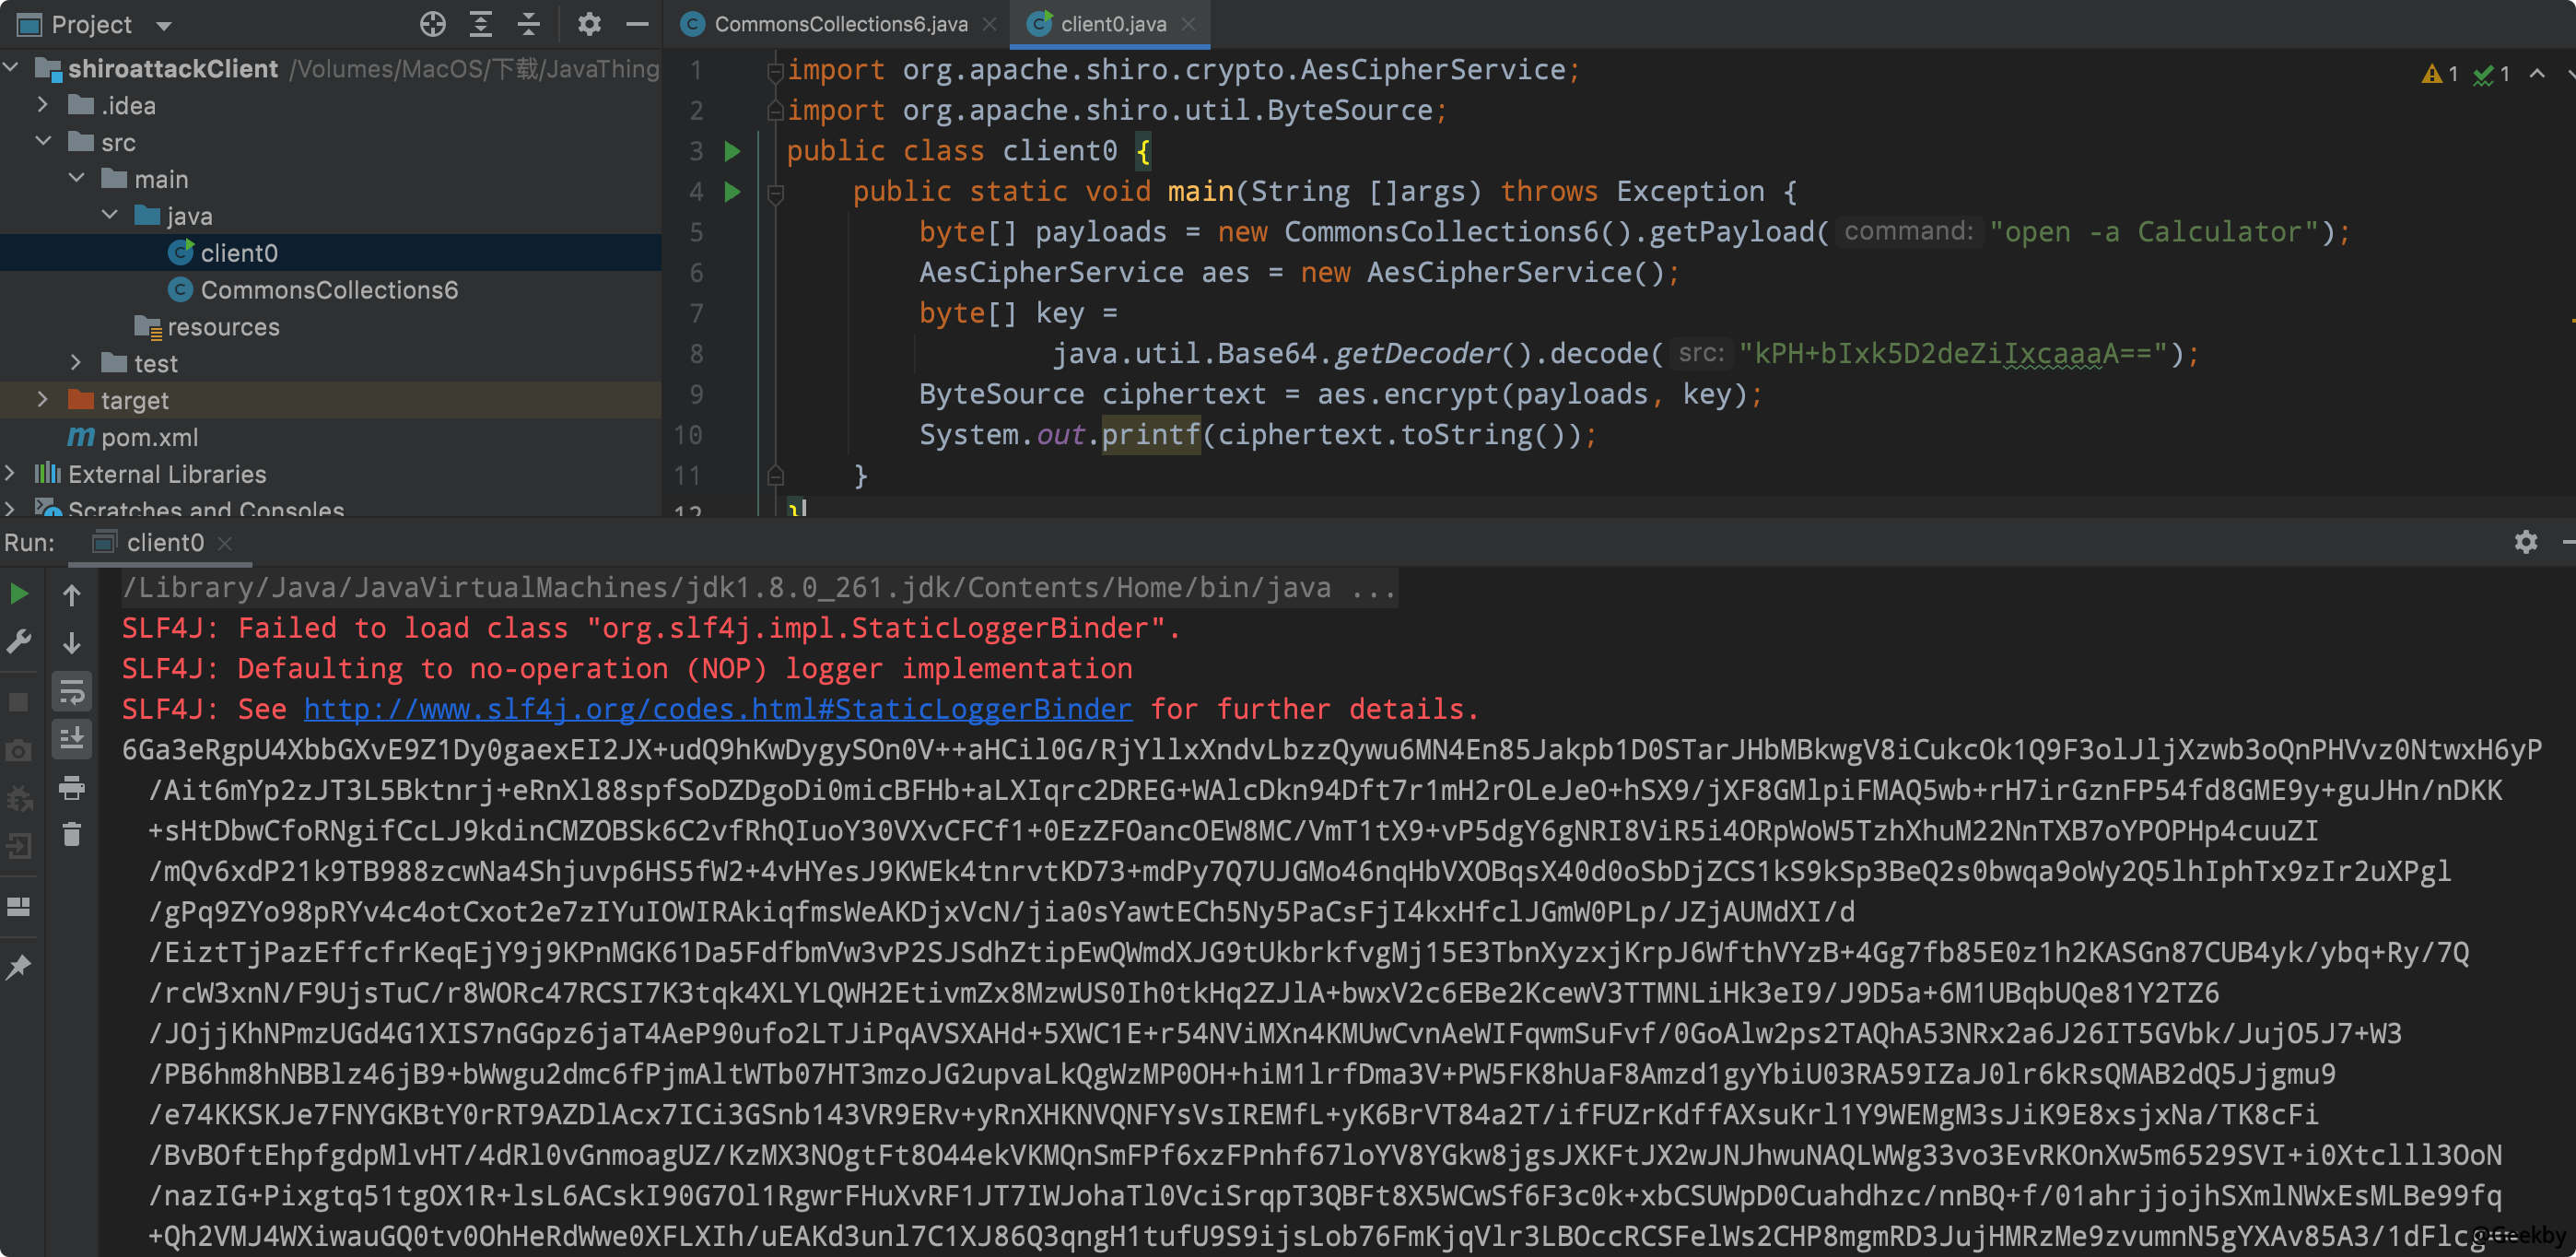2576x1257 pixels.
Task: Click the Select Opened File crosshair icon
Action: (x=432, y=24)
